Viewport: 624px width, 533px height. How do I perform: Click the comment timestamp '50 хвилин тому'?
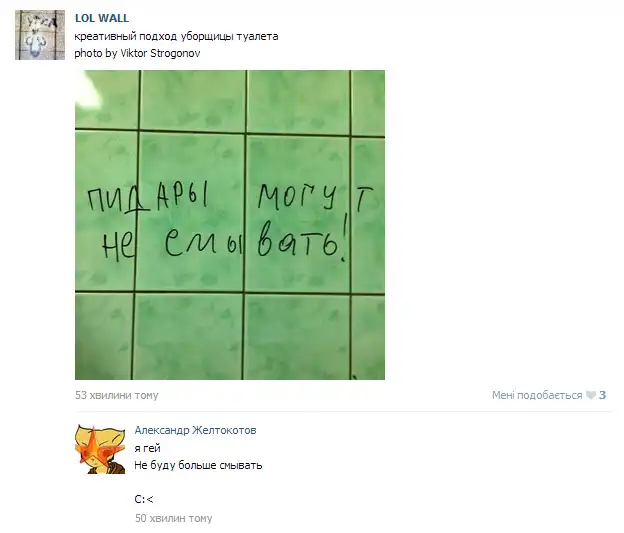point(174,518)
